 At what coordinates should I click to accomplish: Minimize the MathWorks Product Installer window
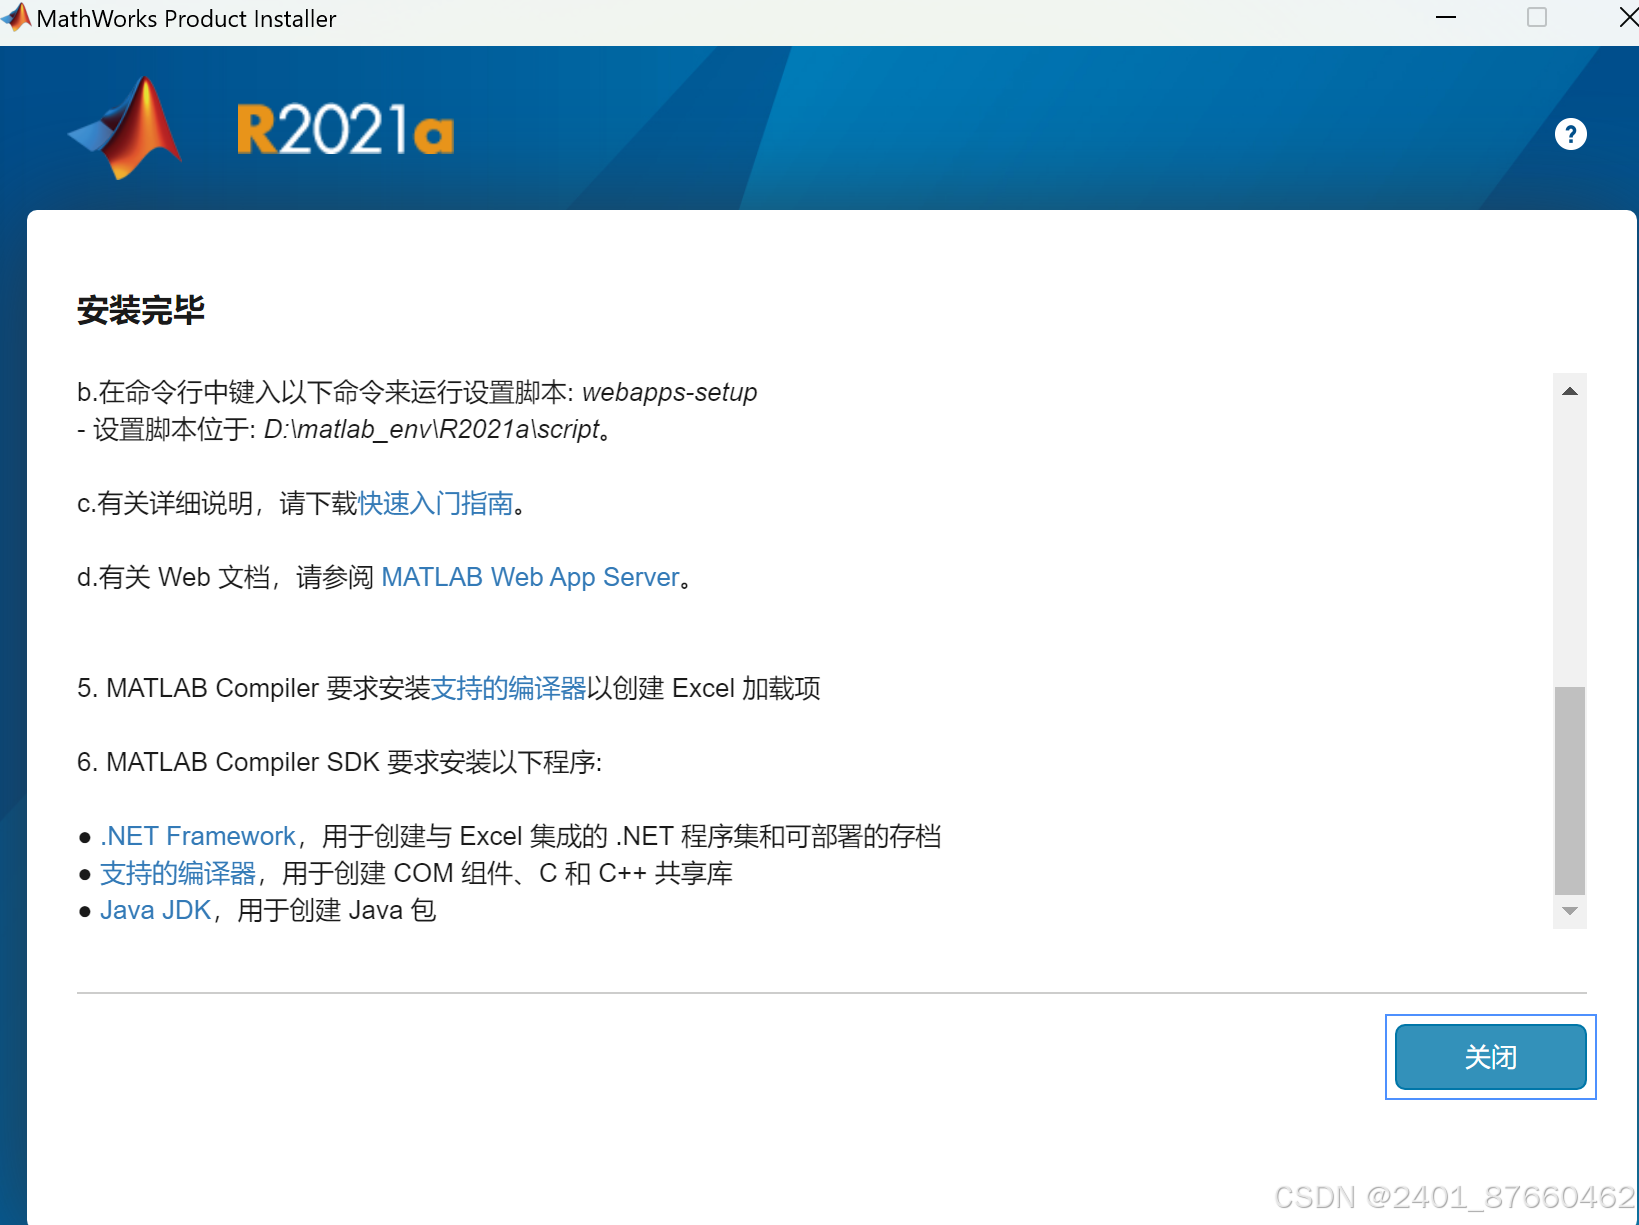click(x=1446, y=17)
